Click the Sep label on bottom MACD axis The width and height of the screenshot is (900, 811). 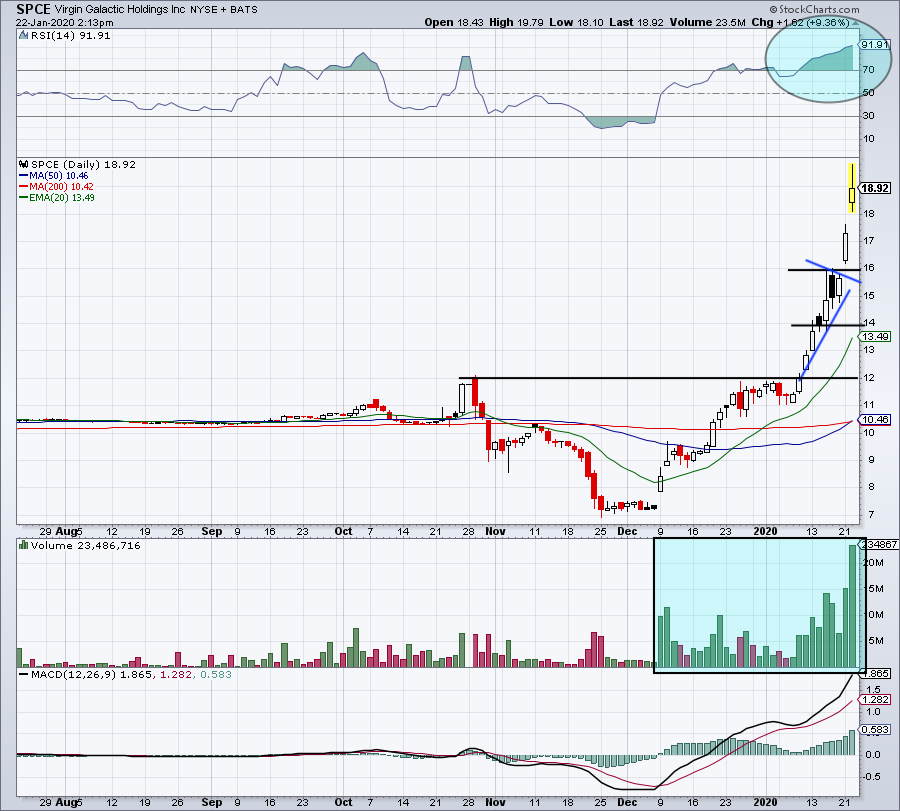click(x=212, y=802)
